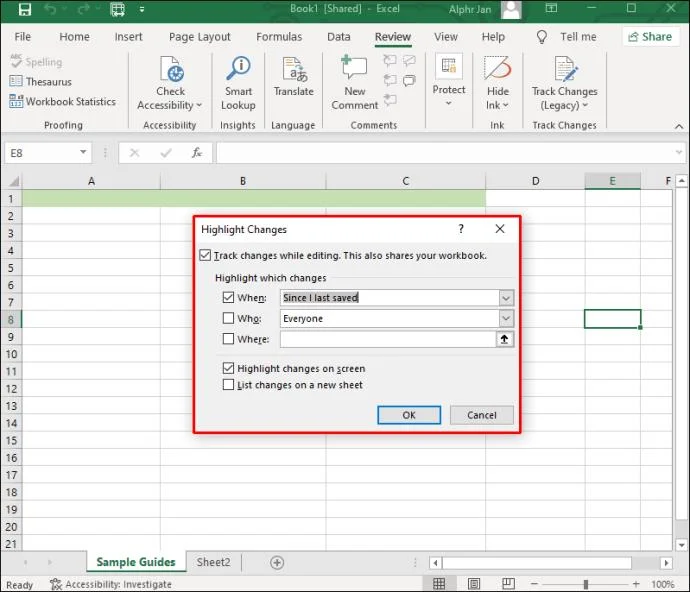Click Cancel in Highlight Changes dialog
690x592 pixels.
tap(481, 415)
